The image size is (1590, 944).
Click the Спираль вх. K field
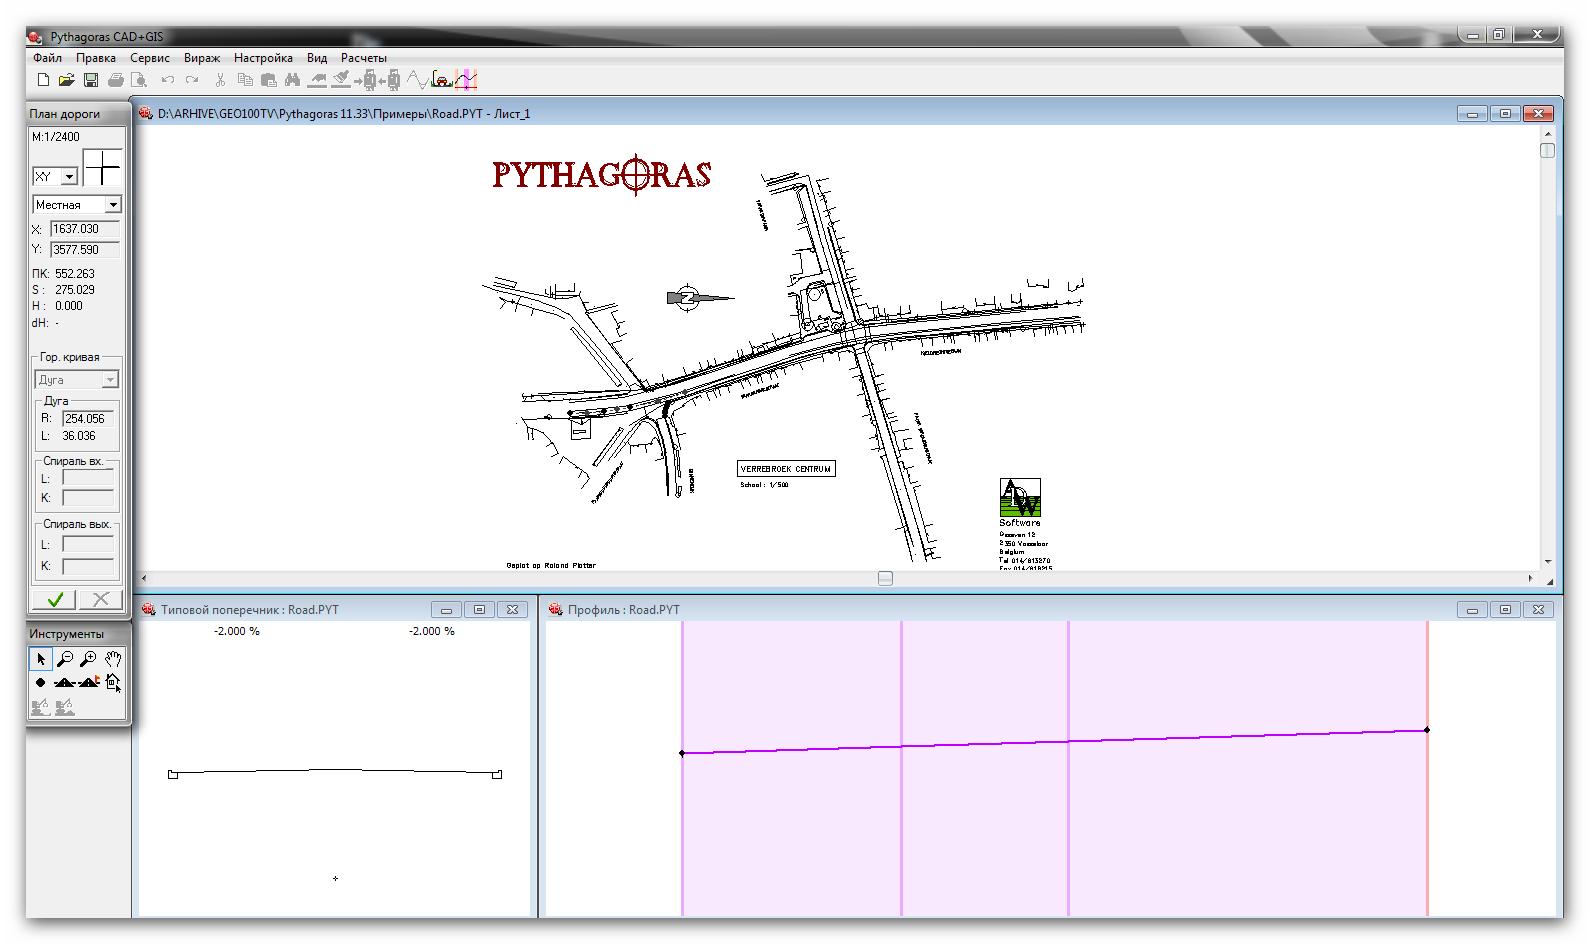pyautogui.click(x=88, y=498)
